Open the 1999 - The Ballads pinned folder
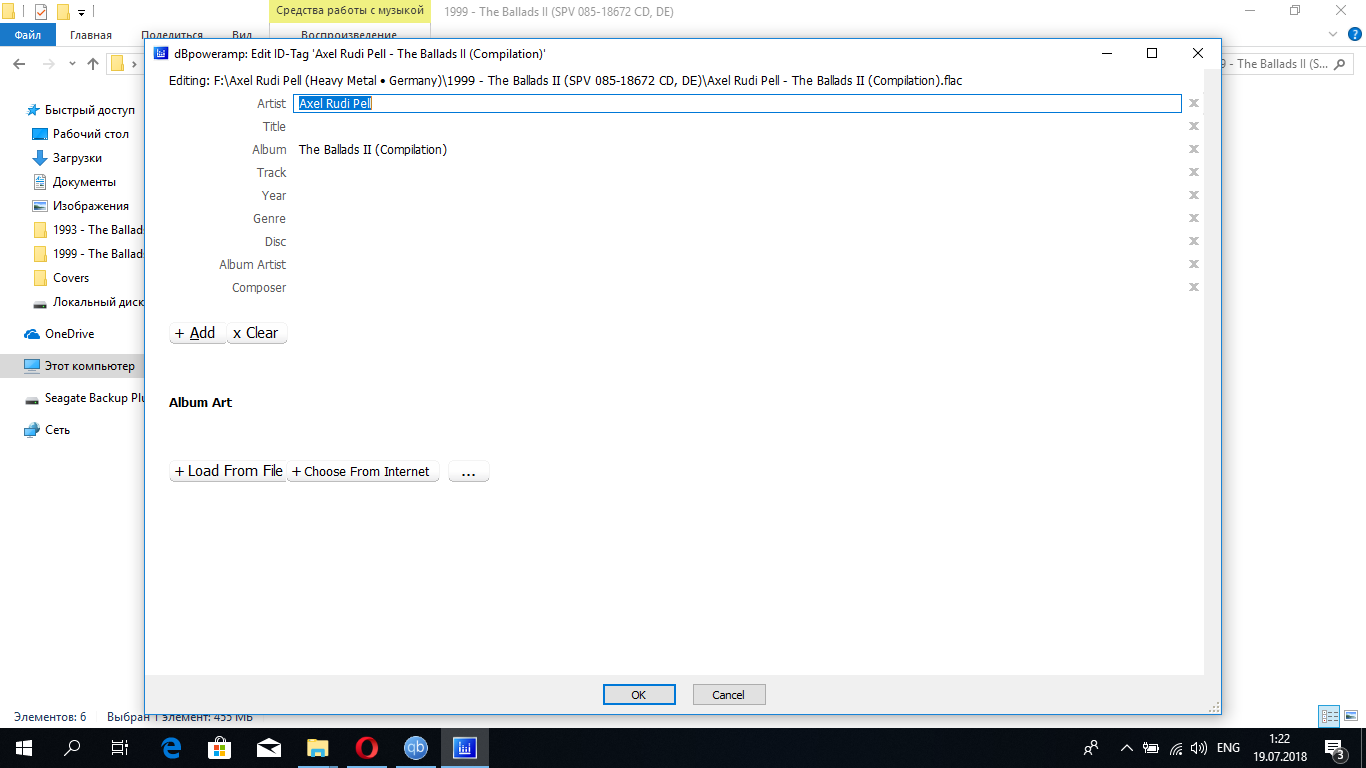The image size is (1366, 768). tap(88, 254)
